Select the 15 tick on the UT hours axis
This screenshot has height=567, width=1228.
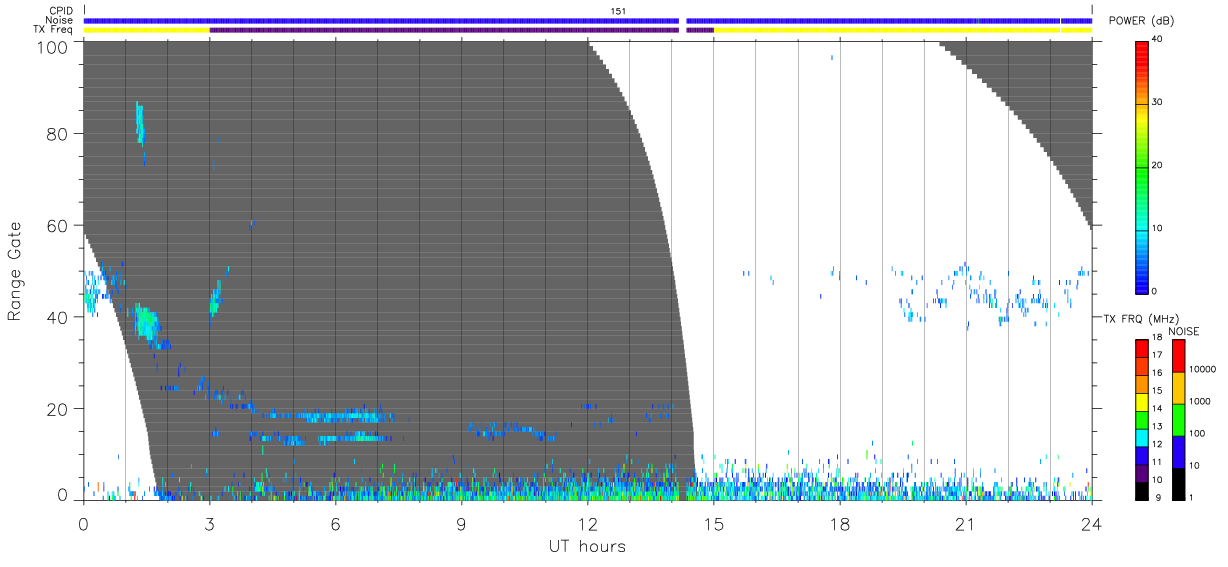pos(713,522)
